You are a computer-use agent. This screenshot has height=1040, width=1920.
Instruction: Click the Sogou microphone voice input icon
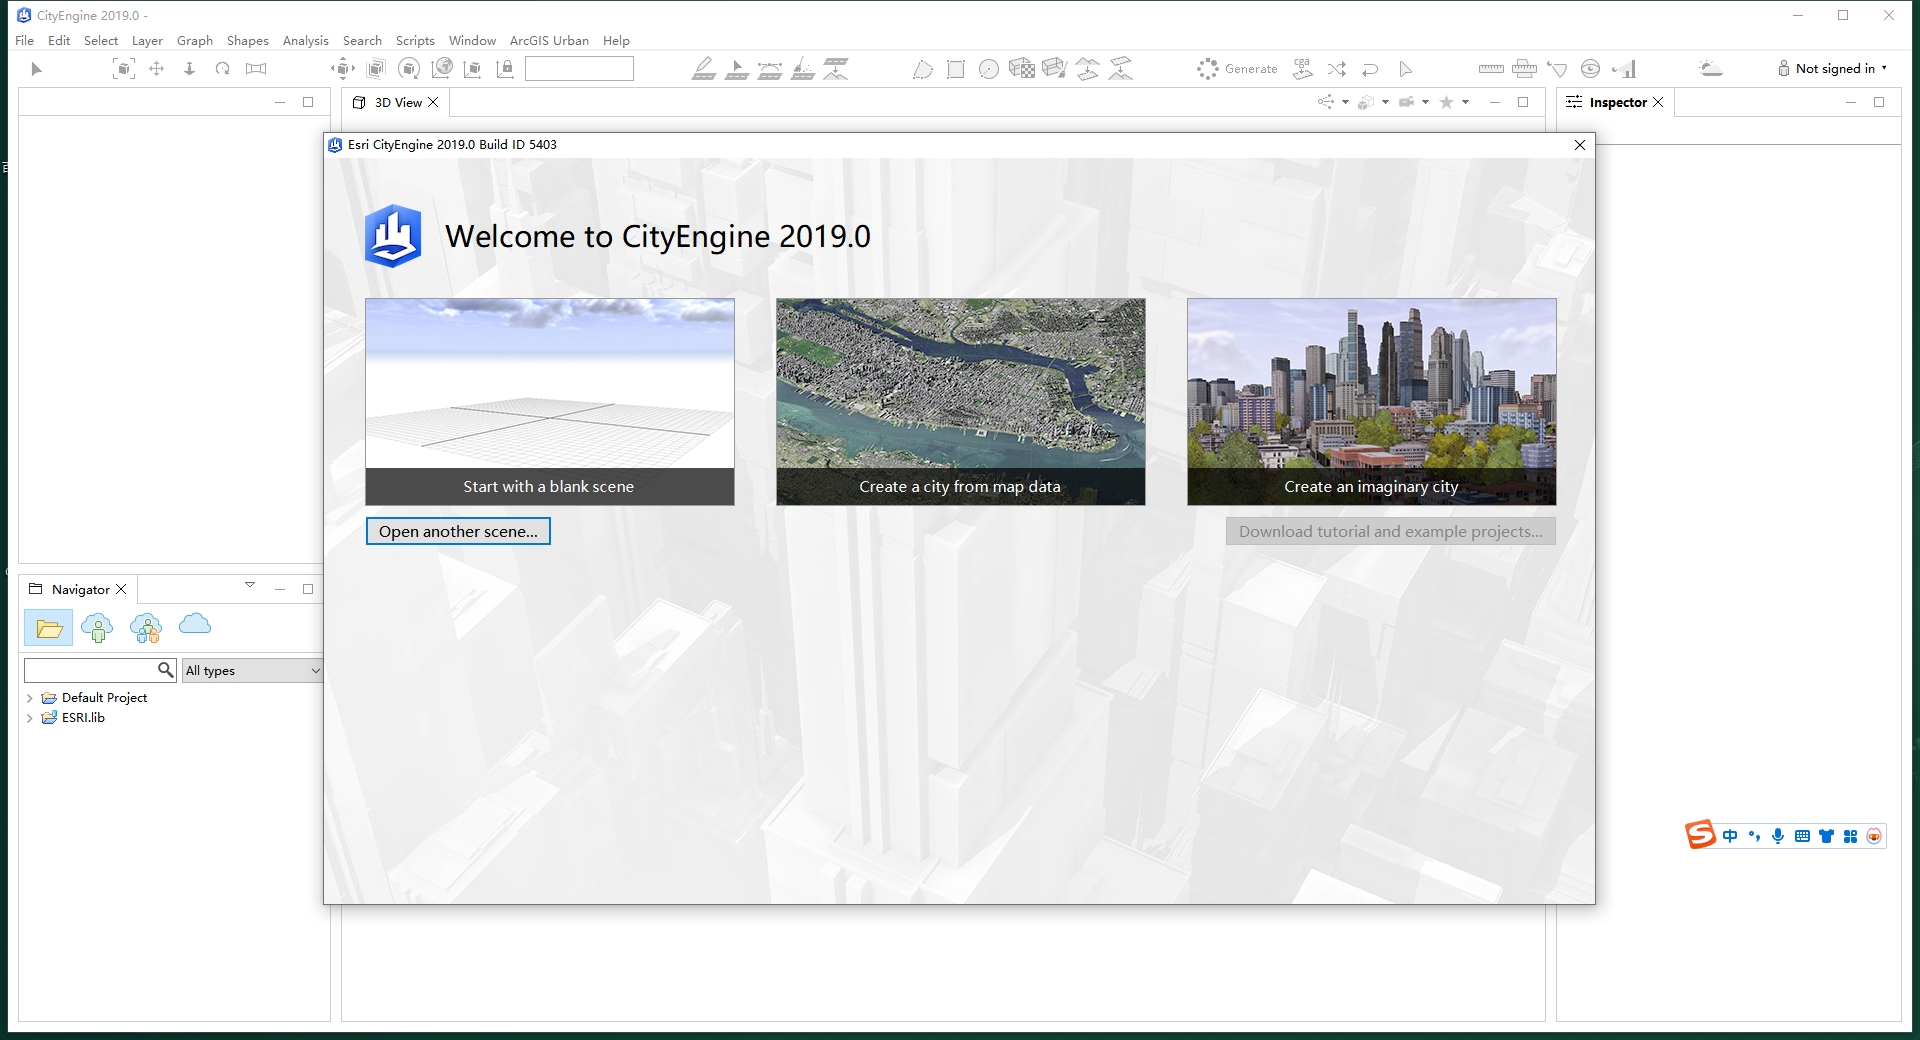pos(1778,836)
